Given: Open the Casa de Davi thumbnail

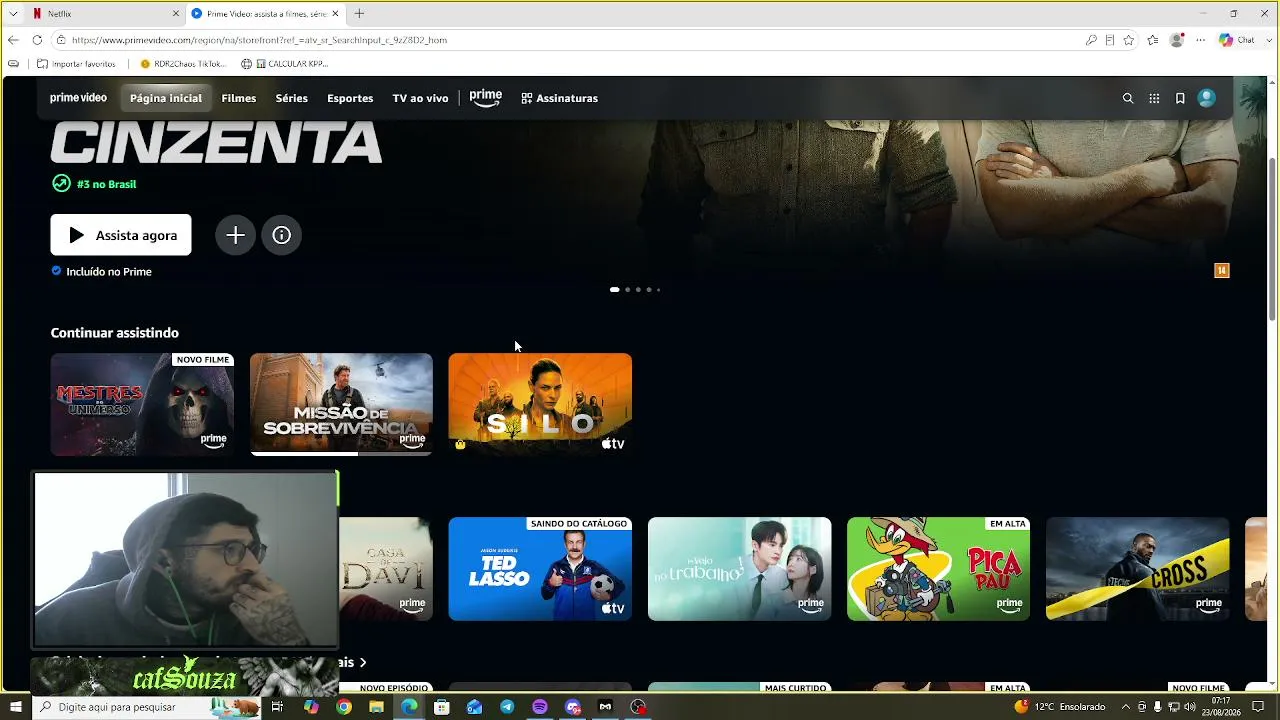Looking at the screenshot, I should (386, 569).
